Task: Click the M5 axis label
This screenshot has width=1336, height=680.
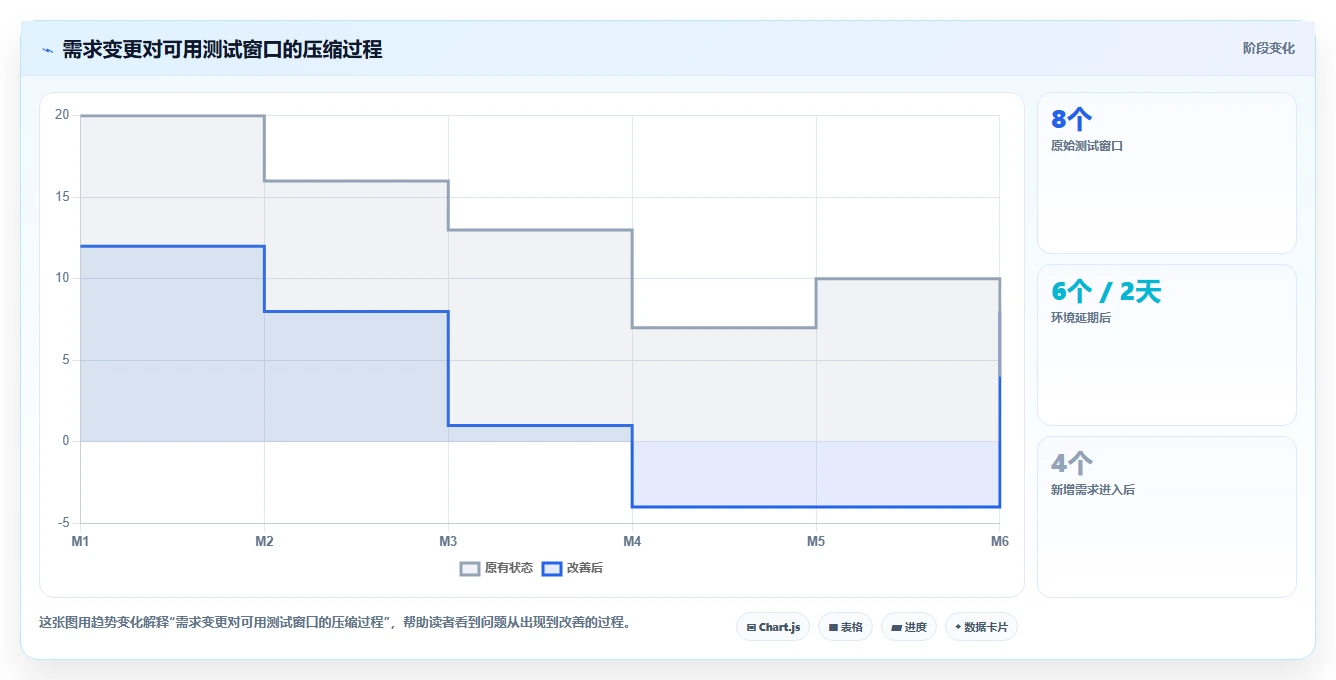Action: pos(816,541)
